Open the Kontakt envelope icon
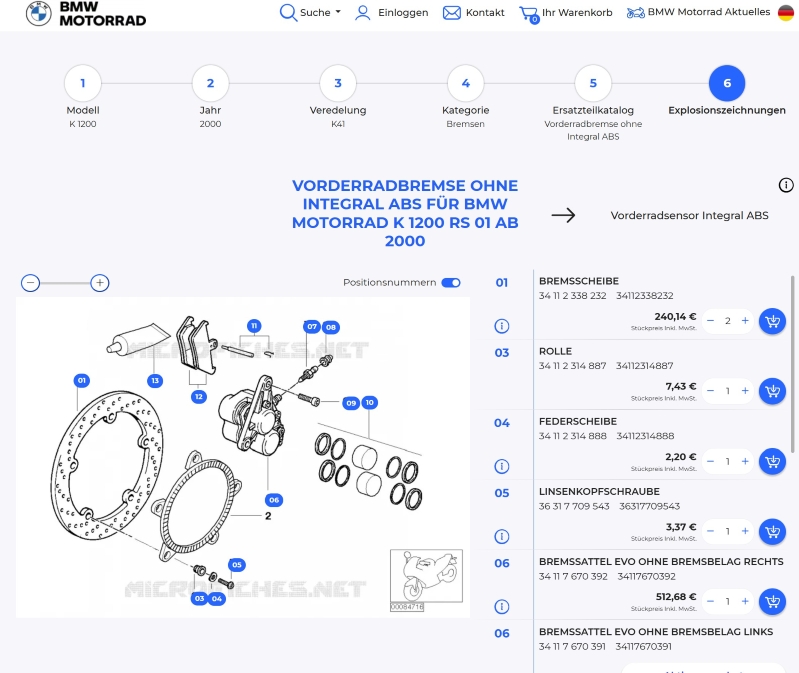Viewport: 799px width, 673px height. pyautogui.click(x=451, y=13)
